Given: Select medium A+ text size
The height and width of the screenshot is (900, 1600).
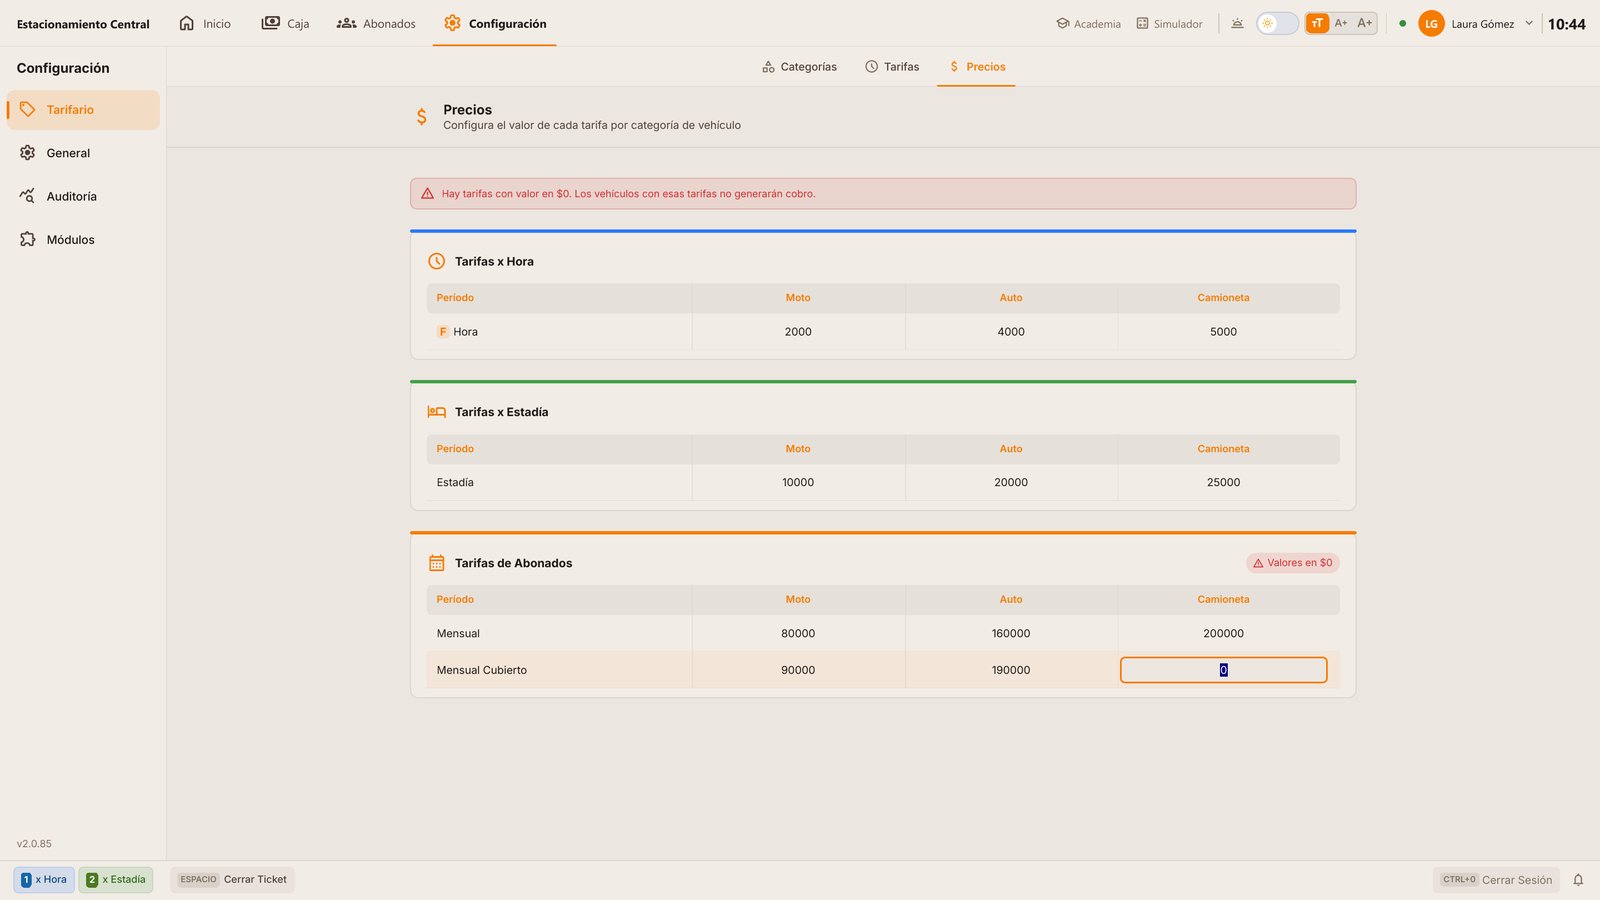Looking at the screenshot, I should pyautogui.click(x=1341, y=23).
